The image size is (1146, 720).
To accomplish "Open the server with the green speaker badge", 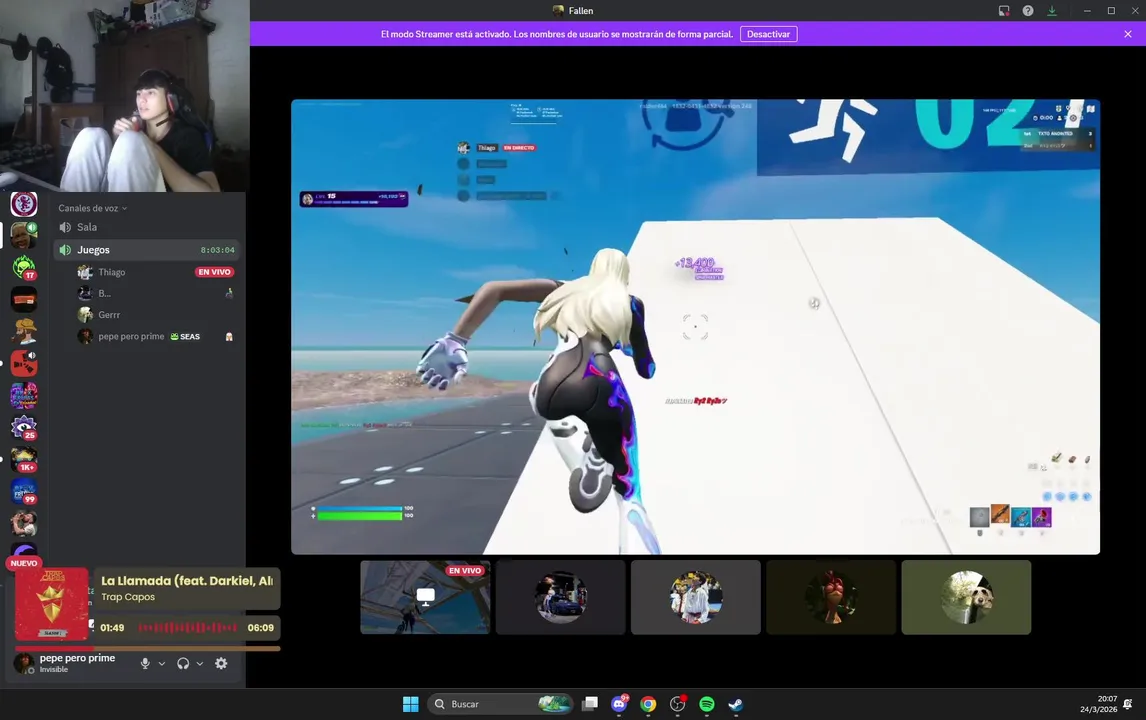I will (23, 235).
